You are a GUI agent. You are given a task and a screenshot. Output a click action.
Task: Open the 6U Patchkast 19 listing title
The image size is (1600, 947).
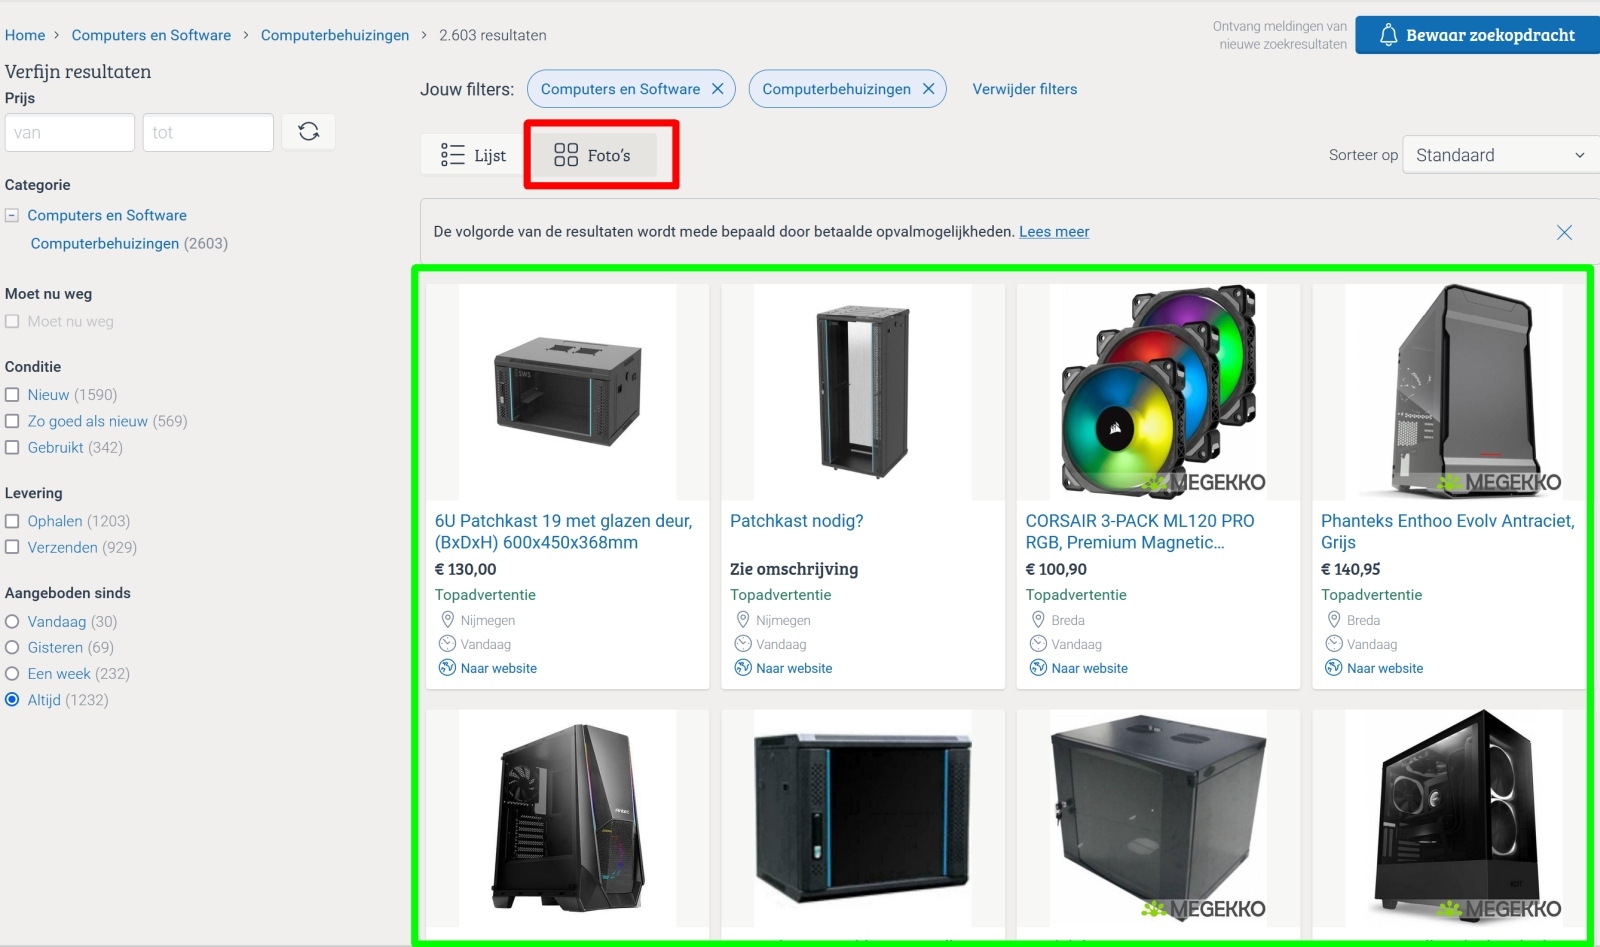(563, 532)
